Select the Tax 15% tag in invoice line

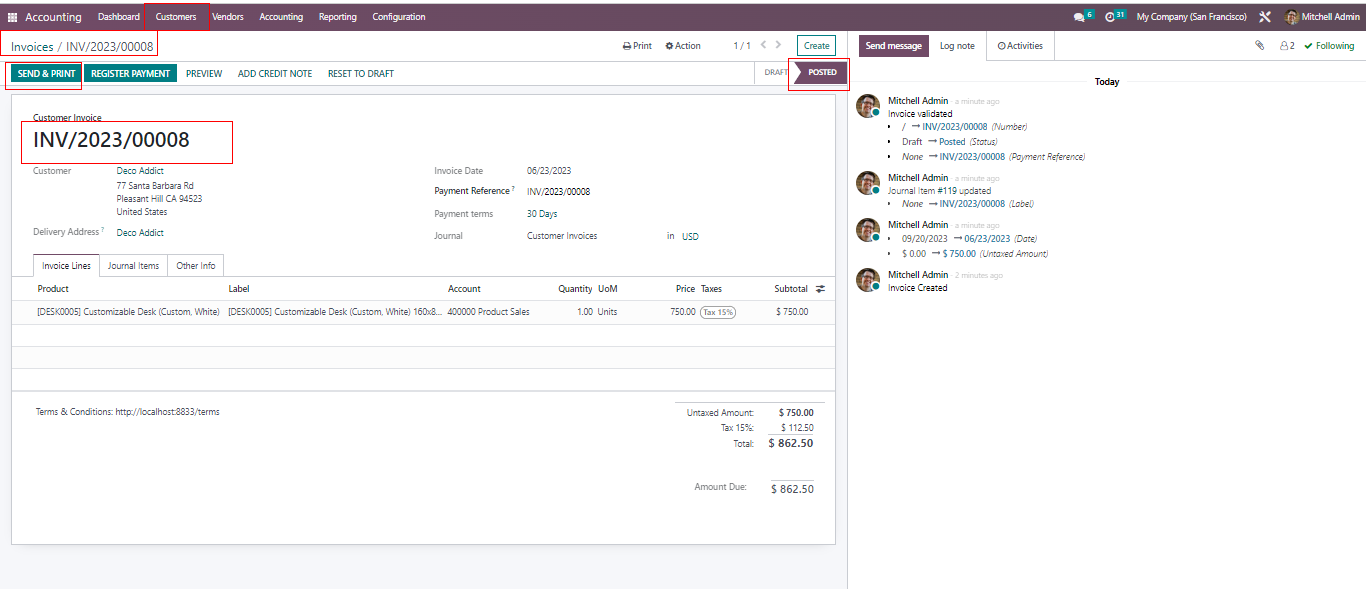(x=717, y=312)
